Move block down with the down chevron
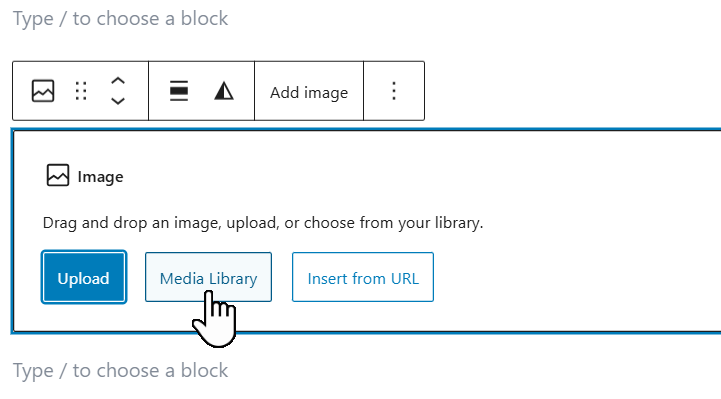This screenshot has width=721, height=399. pyautogui.click(x=118, y=101)
